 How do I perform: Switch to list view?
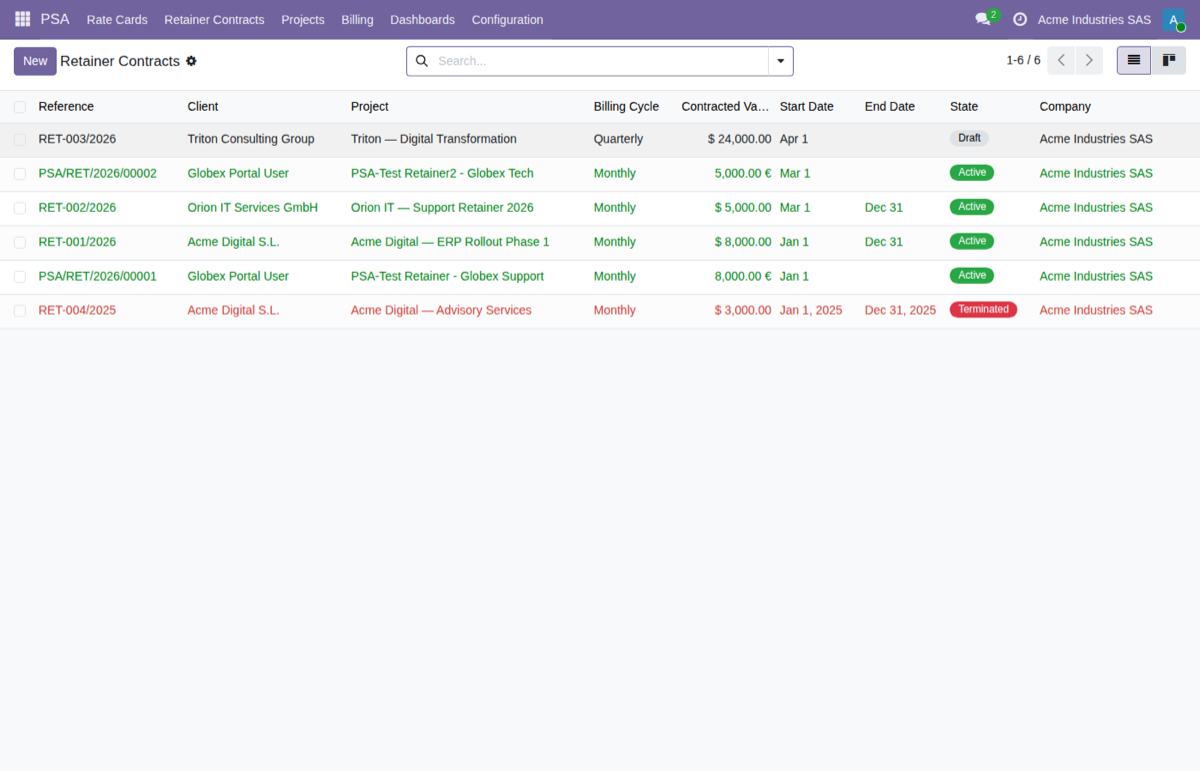pyautogui.click(x=1134, y=60)
